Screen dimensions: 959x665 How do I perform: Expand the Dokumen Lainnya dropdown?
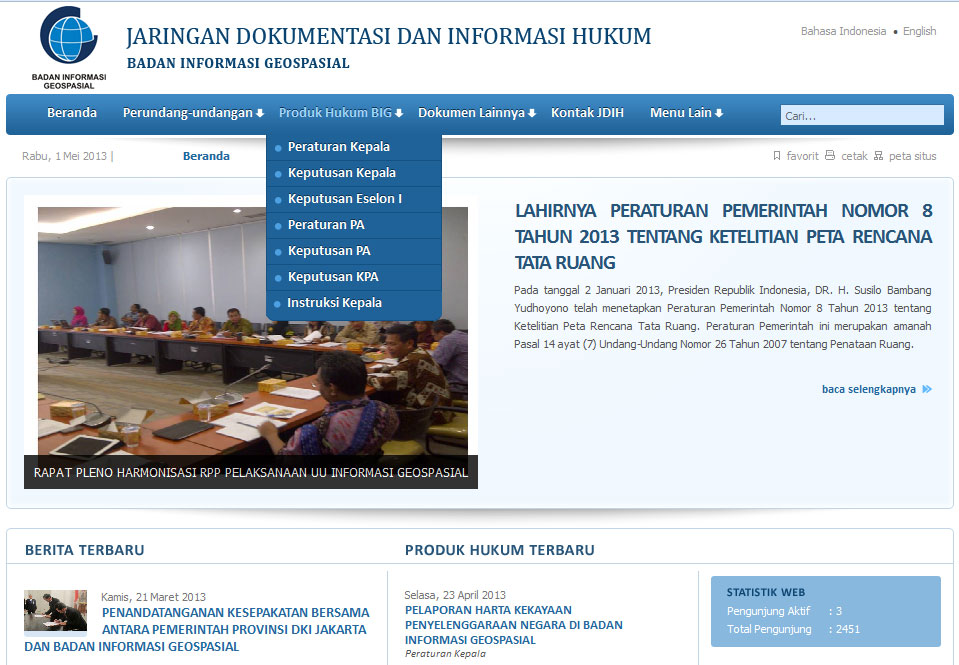[477, 113]
